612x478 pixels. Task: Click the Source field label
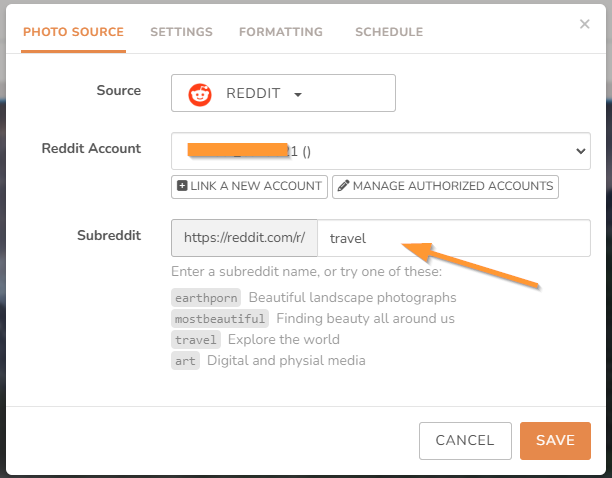pos(119,91)
